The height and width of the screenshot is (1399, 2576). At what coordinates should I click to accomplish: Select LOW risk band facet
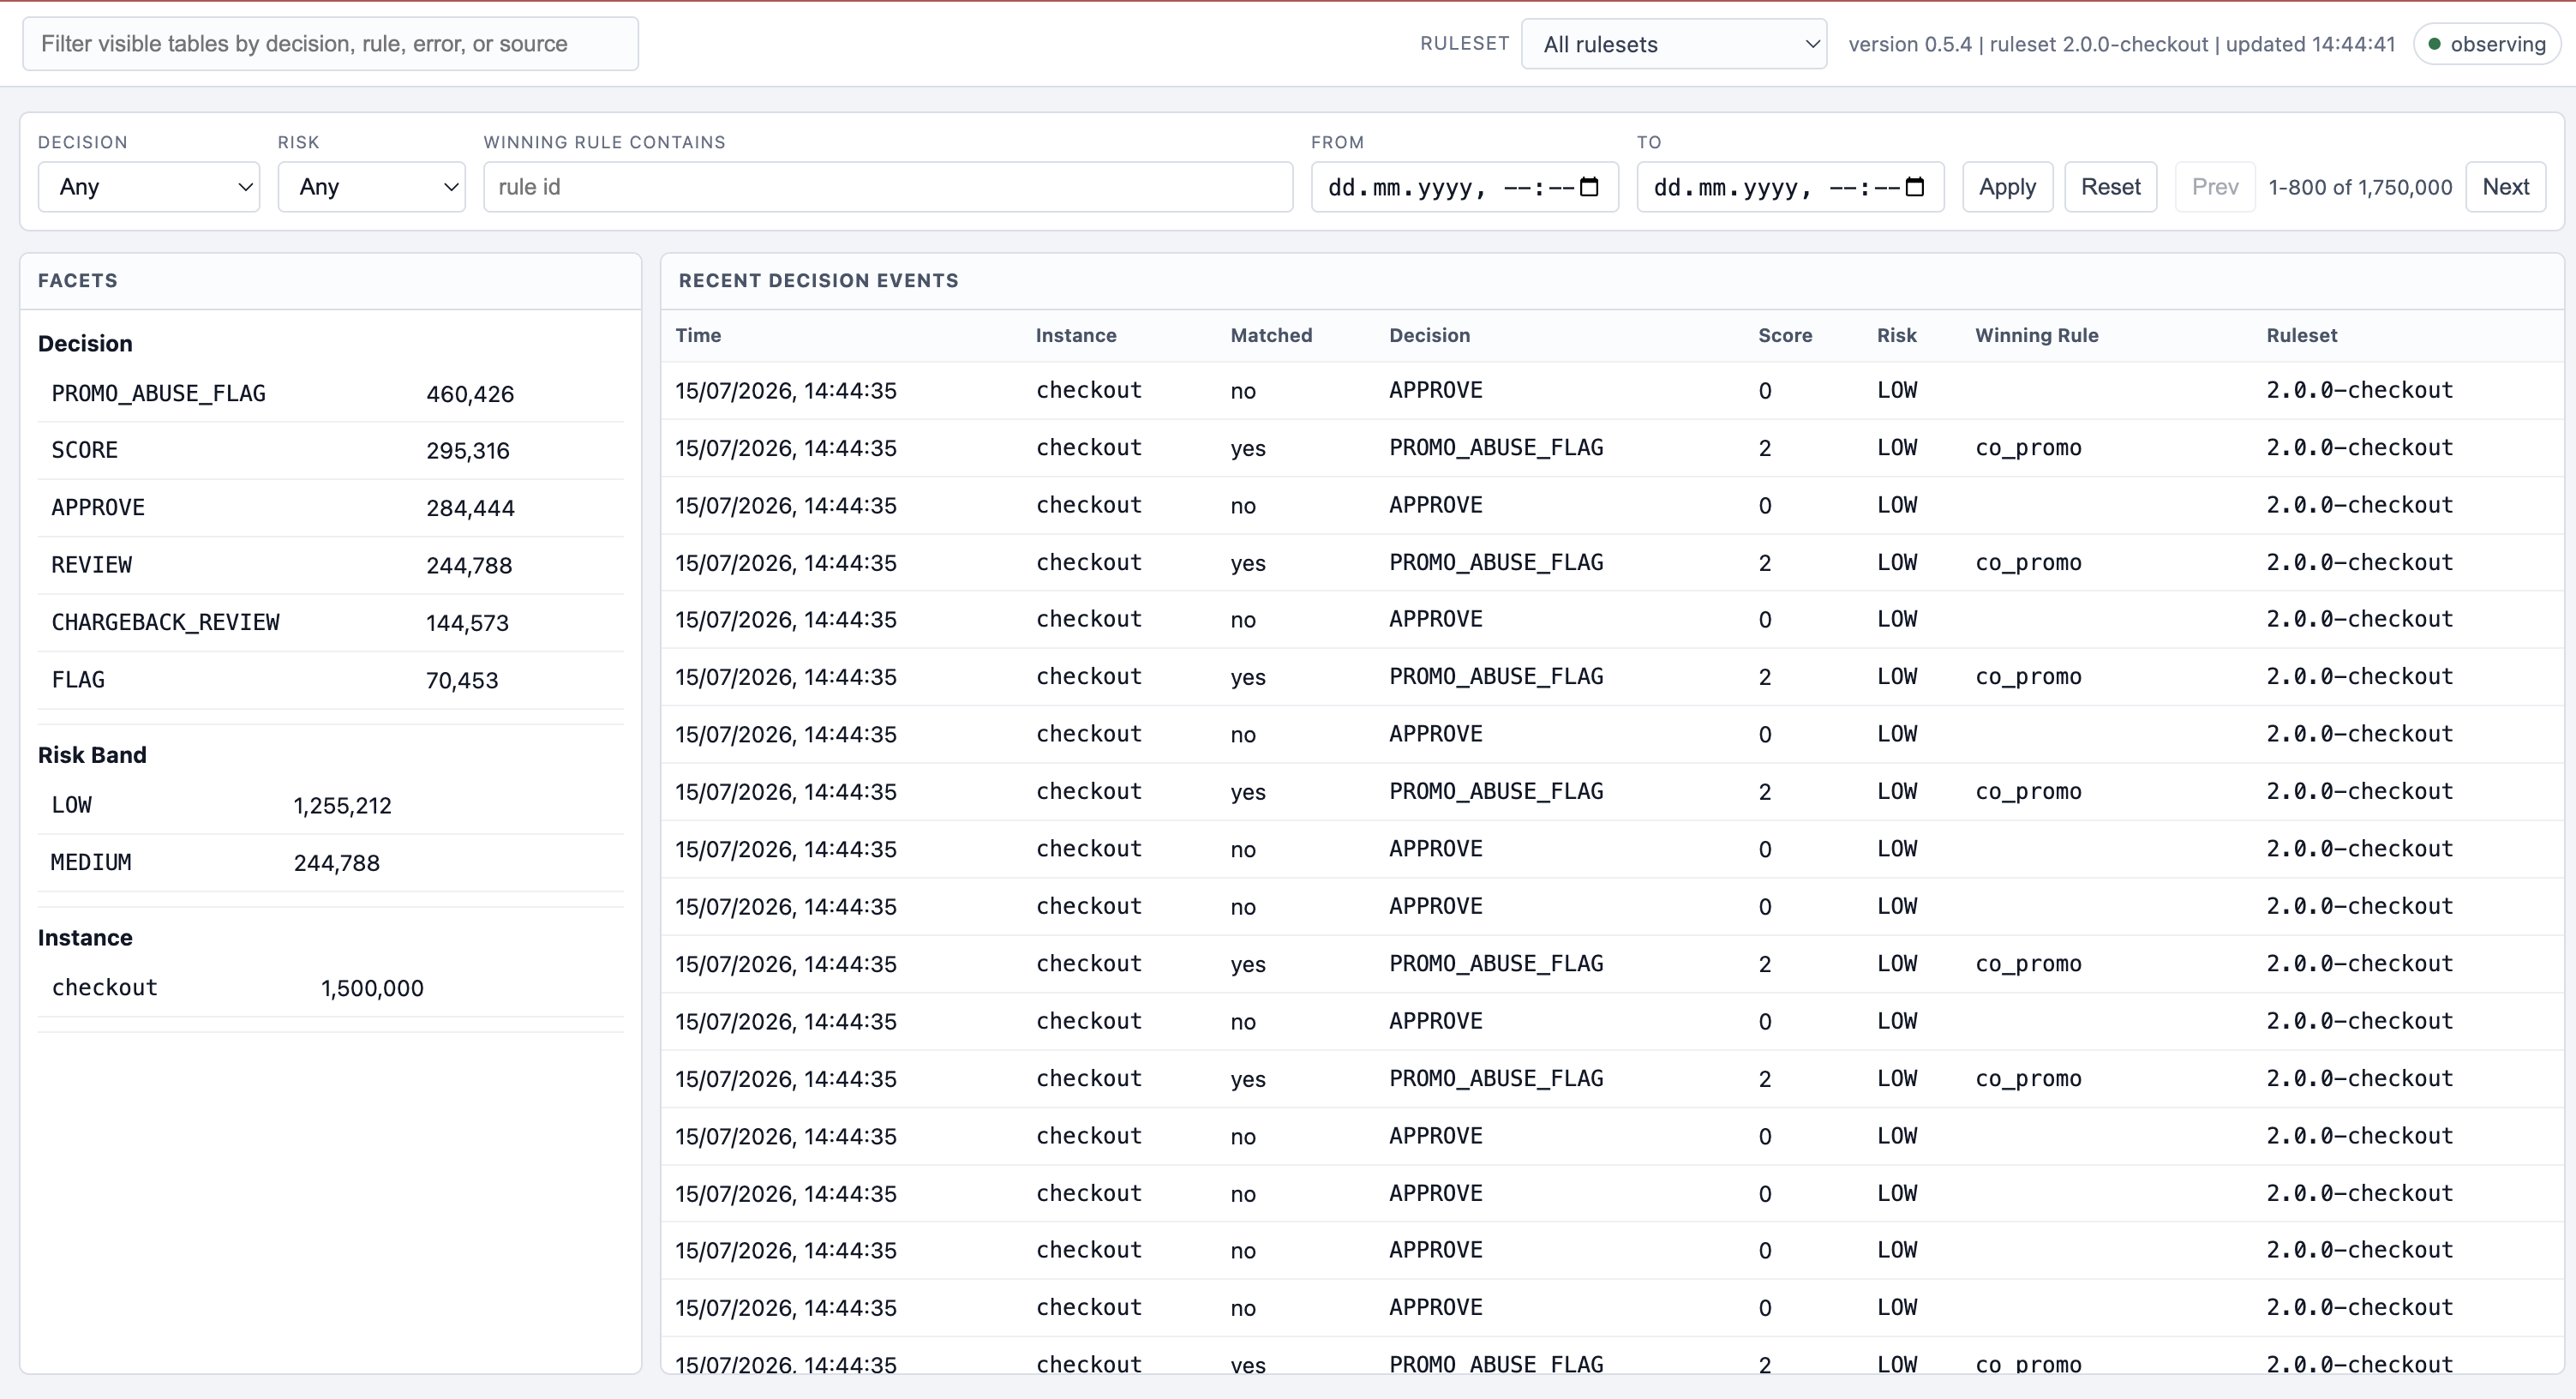click(330, 806)
